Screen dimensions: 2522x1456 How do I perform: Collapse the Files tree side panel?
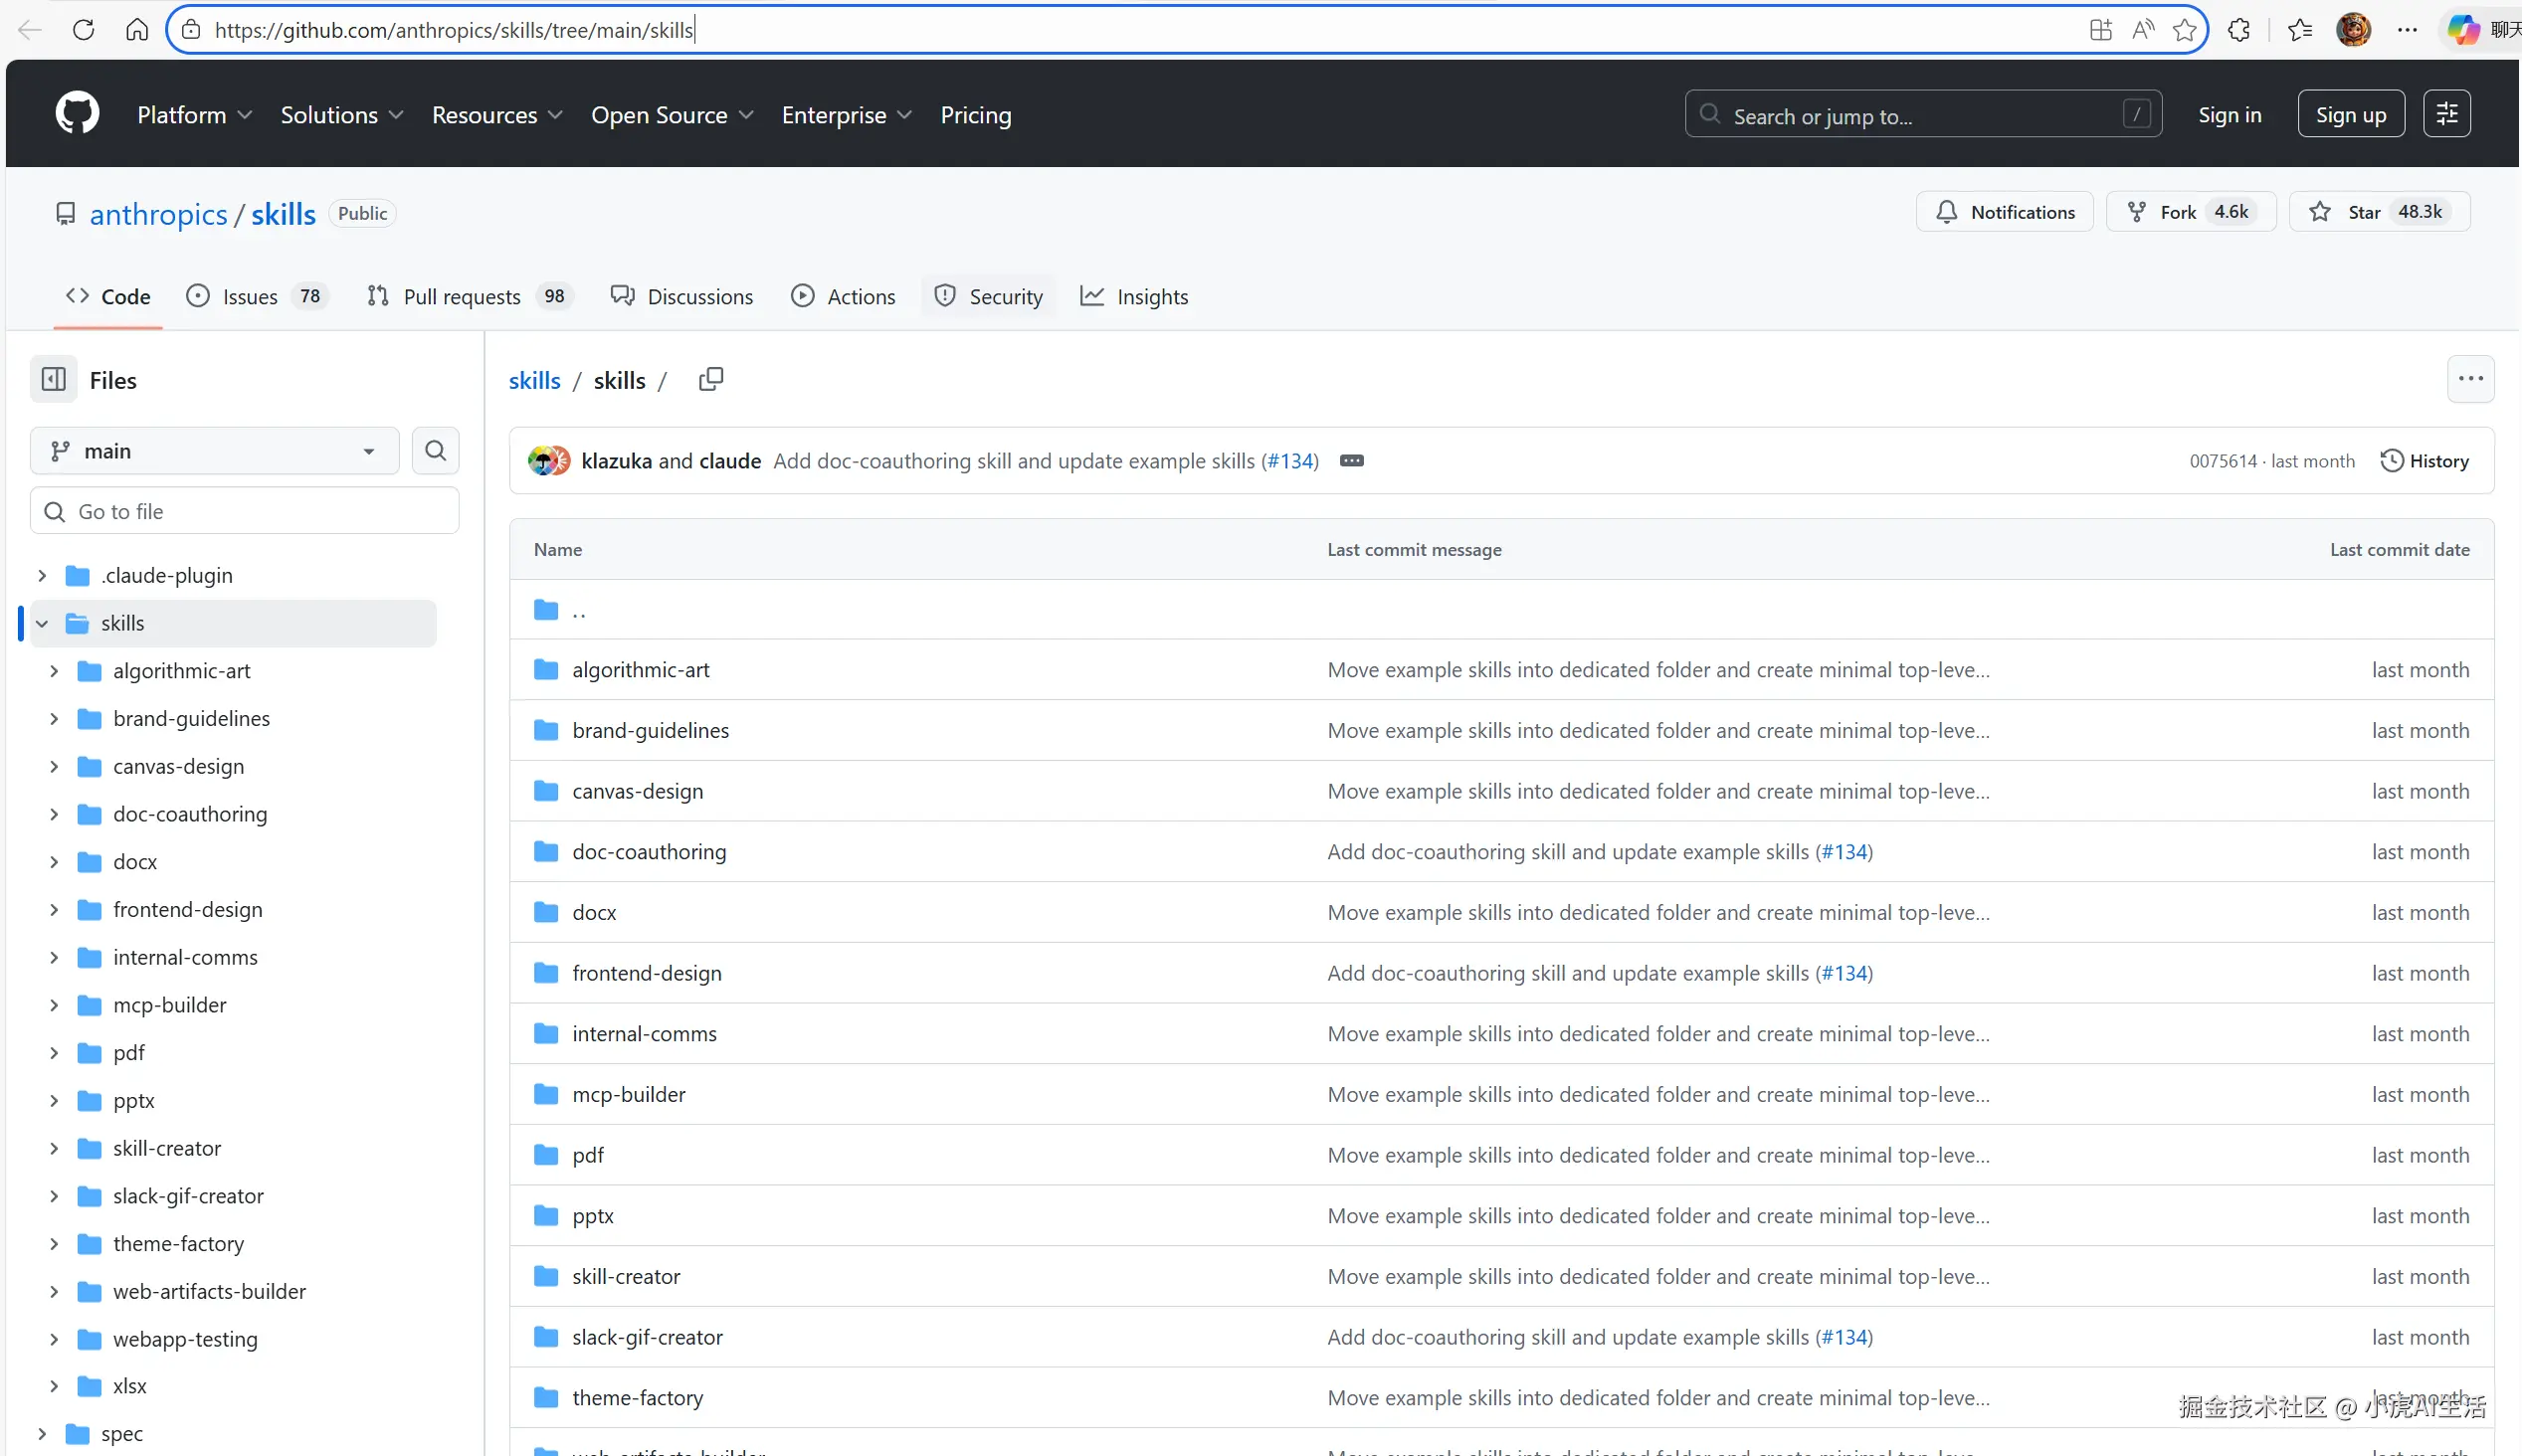coord(54,380)
